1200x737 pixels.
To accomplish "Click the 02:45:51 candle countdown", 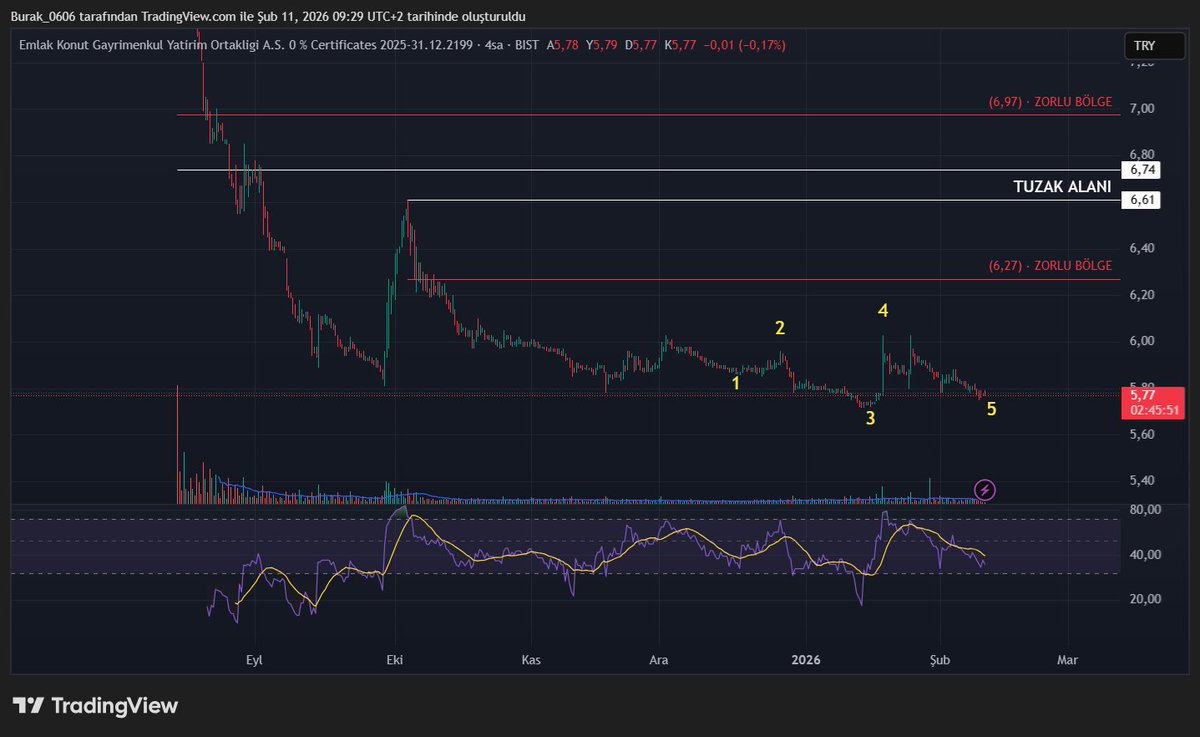I will pyautogui.click(x=1155, y=410).
